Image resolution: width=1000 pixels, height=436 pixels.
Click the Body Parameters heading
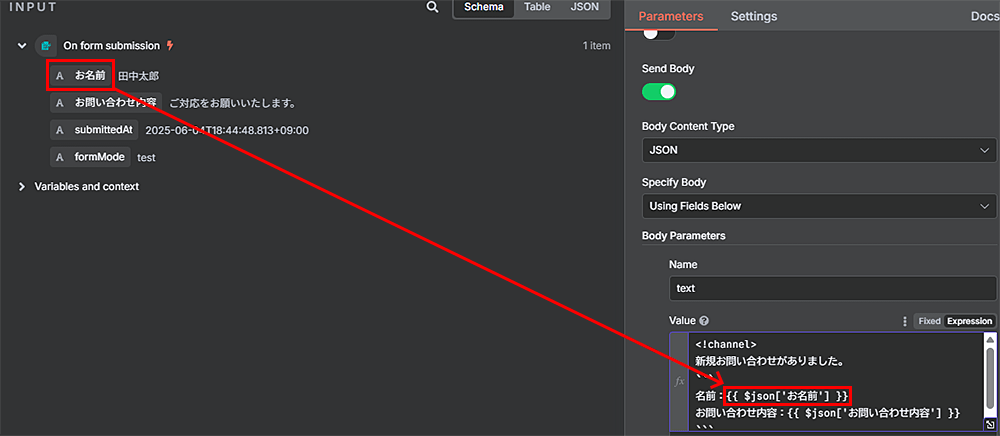tap(684, 236)
